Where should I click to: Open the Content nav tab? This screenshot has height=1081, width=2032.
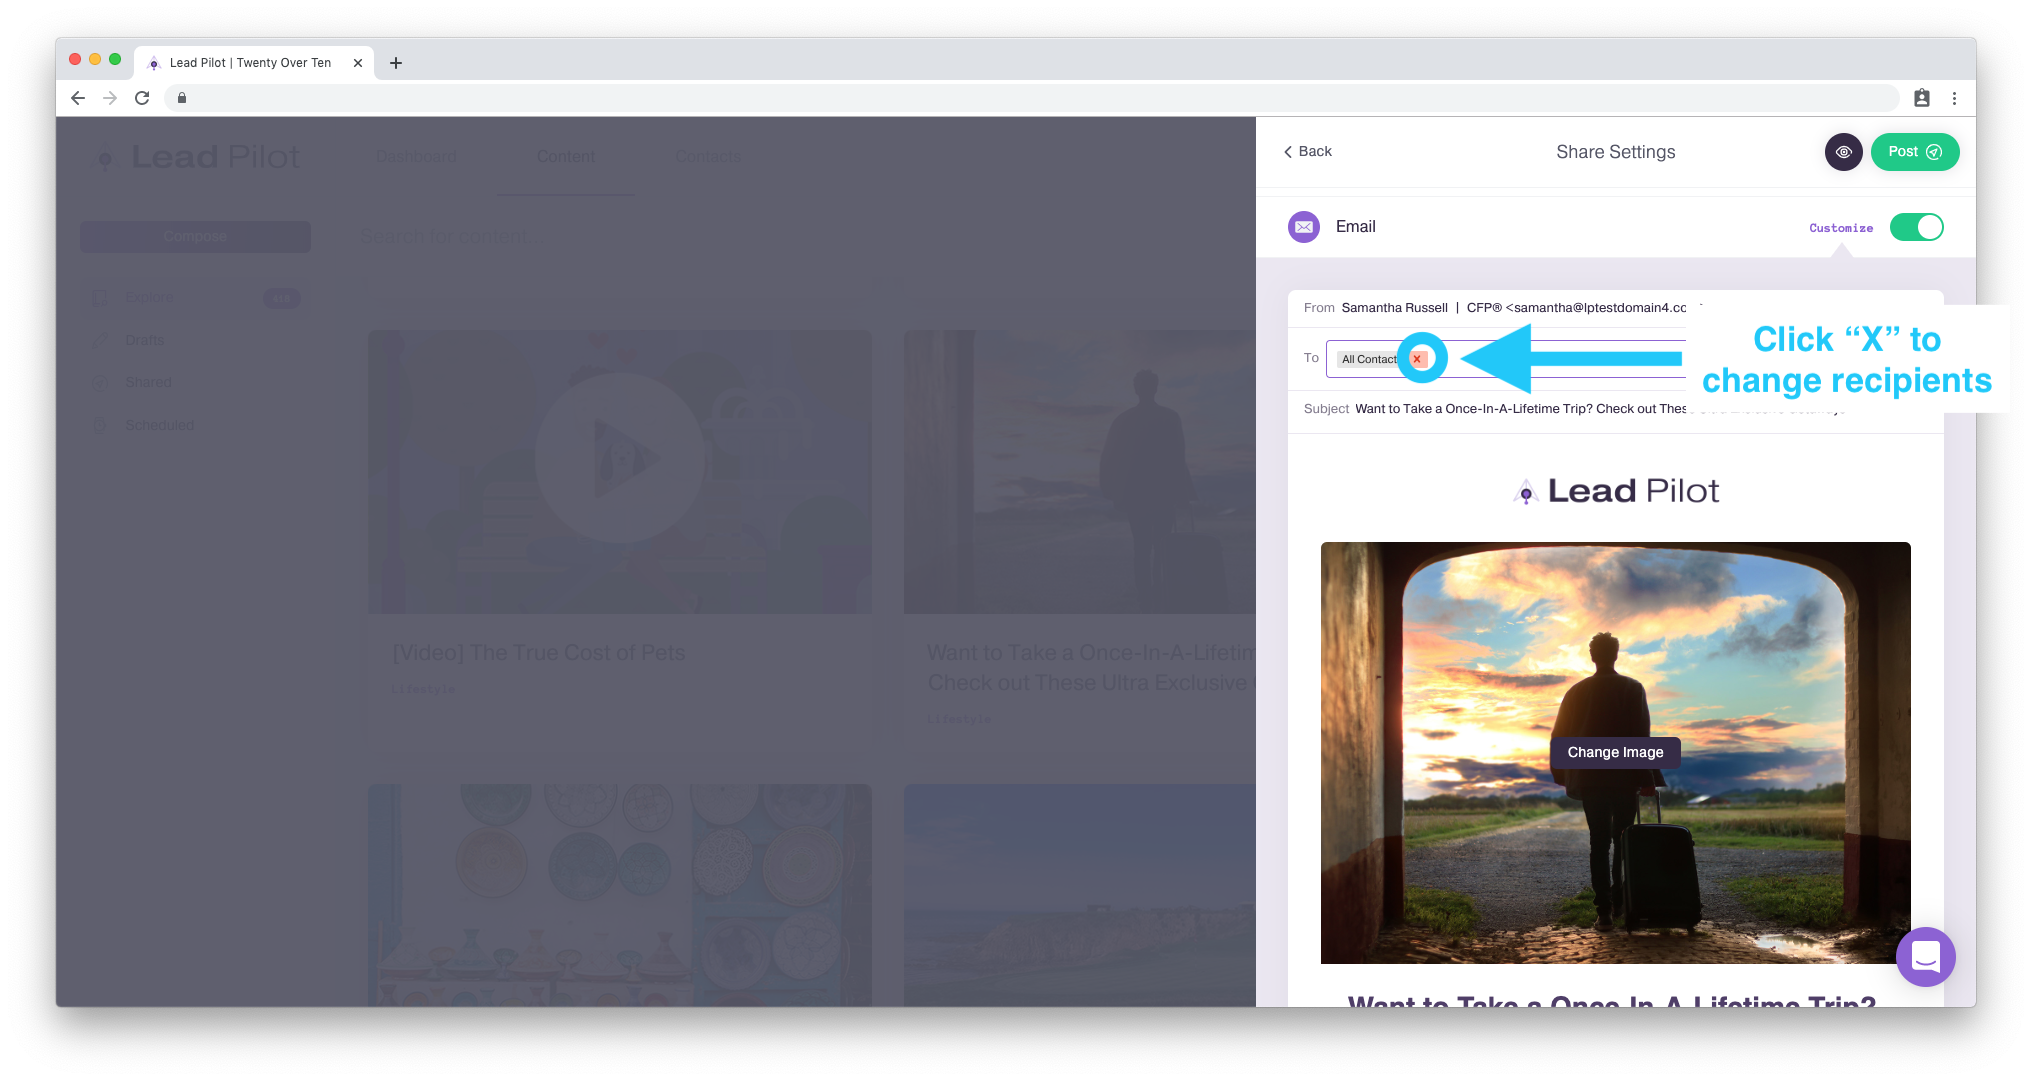566,157
